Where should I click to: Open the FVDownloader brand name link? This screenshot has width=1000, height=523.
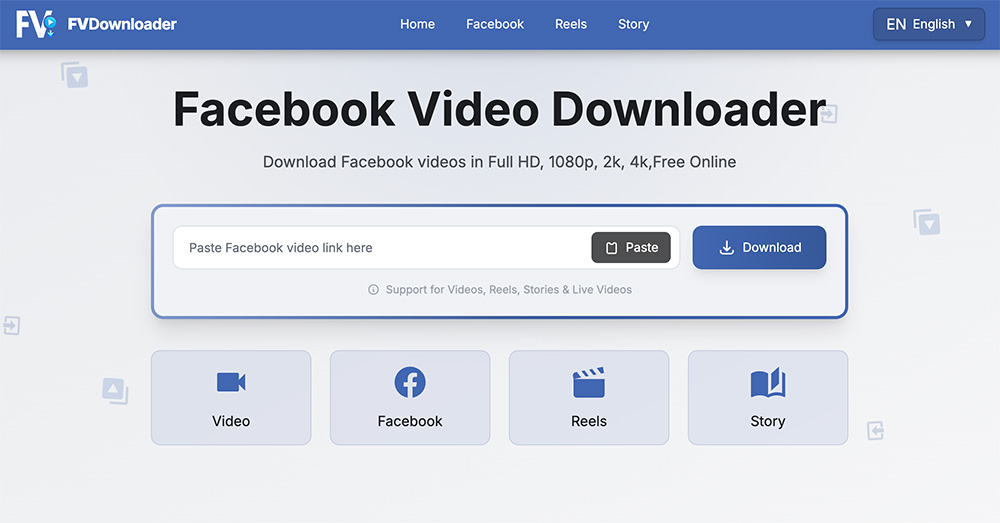[122, 24]
